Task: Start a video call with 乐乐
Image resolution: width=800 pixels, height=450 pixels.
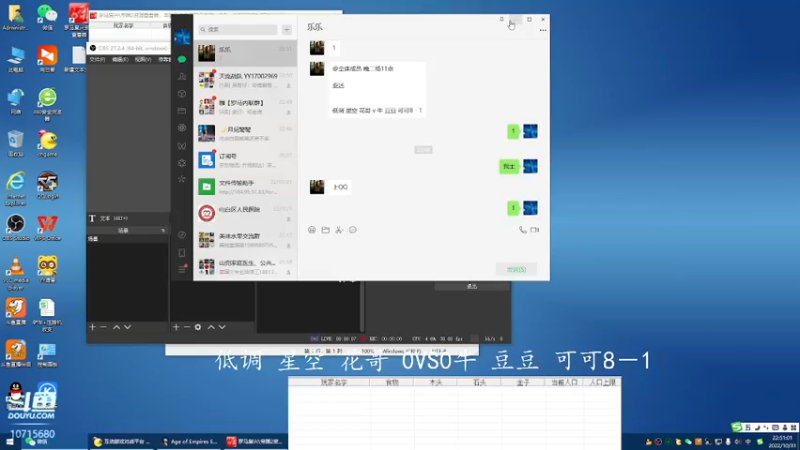Action: pyautogui.click(x=535, y=230)
